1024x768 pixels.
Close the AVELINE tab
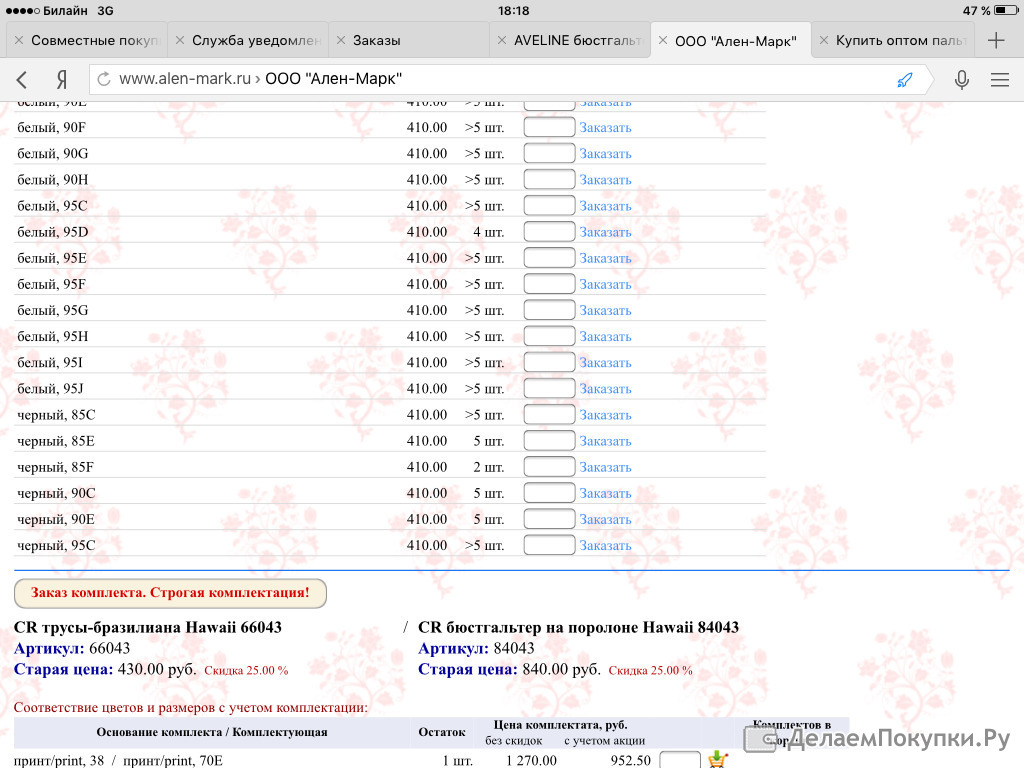tap(501, 41)
